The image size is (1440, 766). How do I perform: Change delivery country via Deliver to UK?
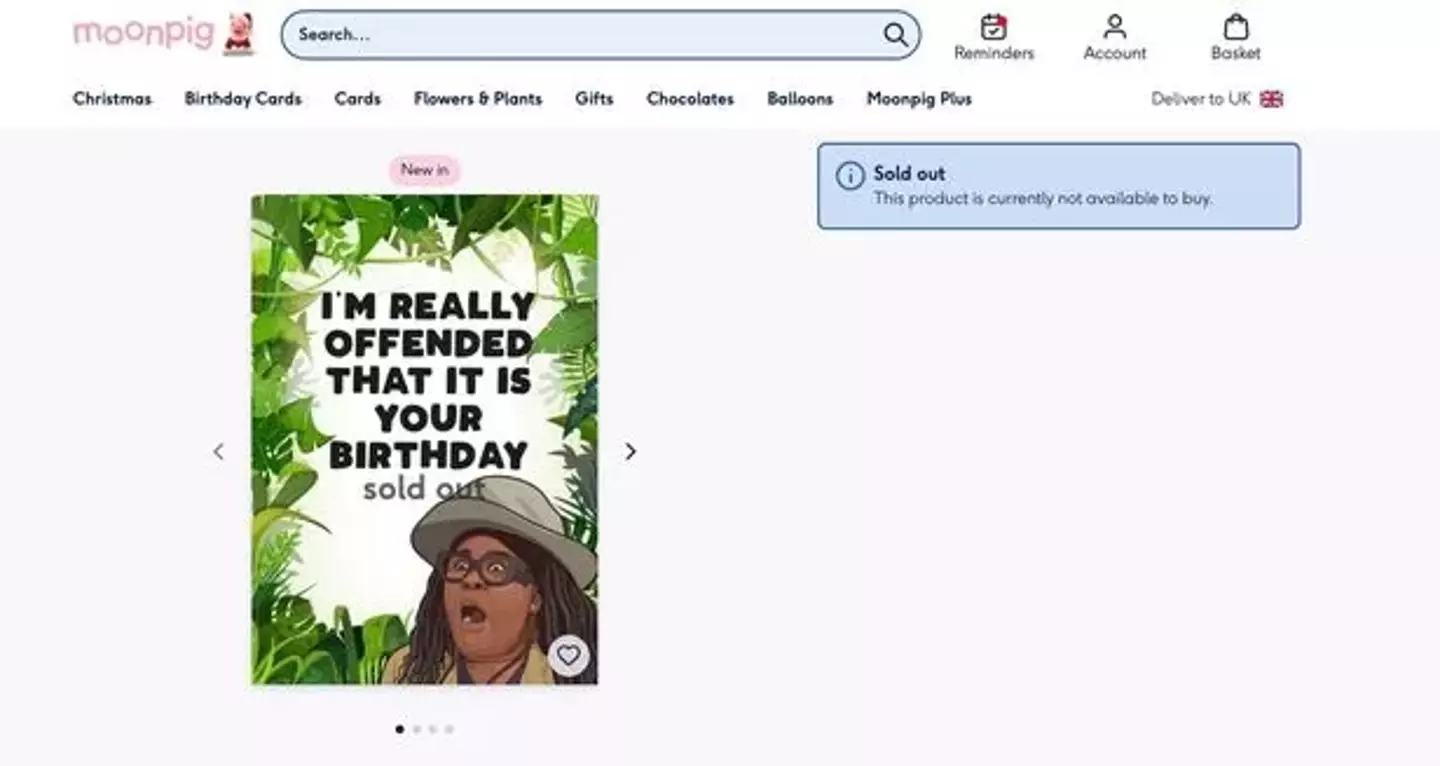tap(1201, 99)
